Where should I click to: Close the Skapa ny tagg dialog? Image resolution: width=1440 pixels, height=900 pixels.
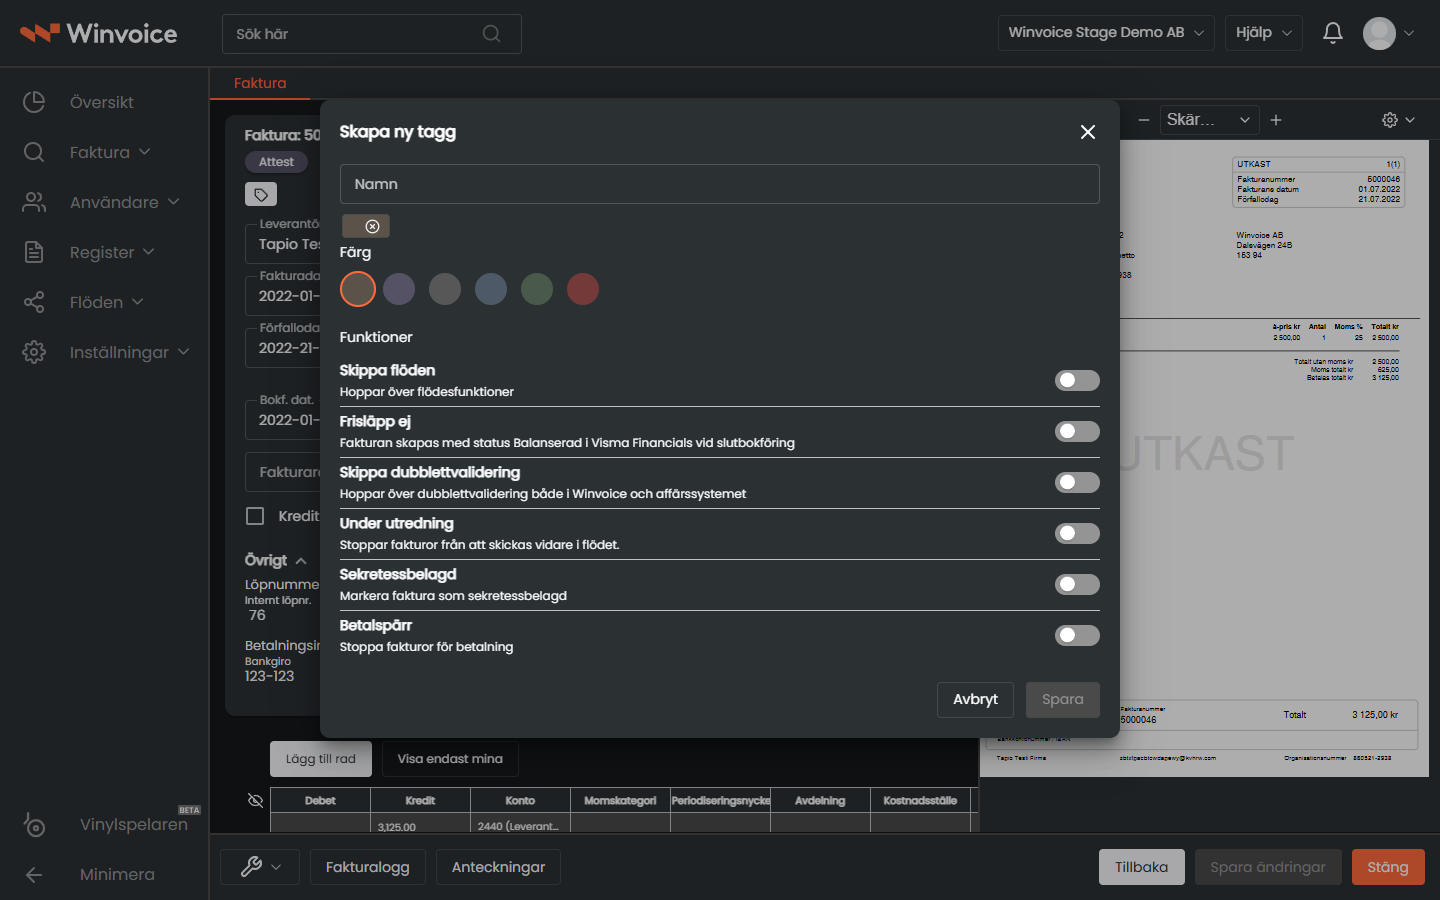tap(1088, 132)
